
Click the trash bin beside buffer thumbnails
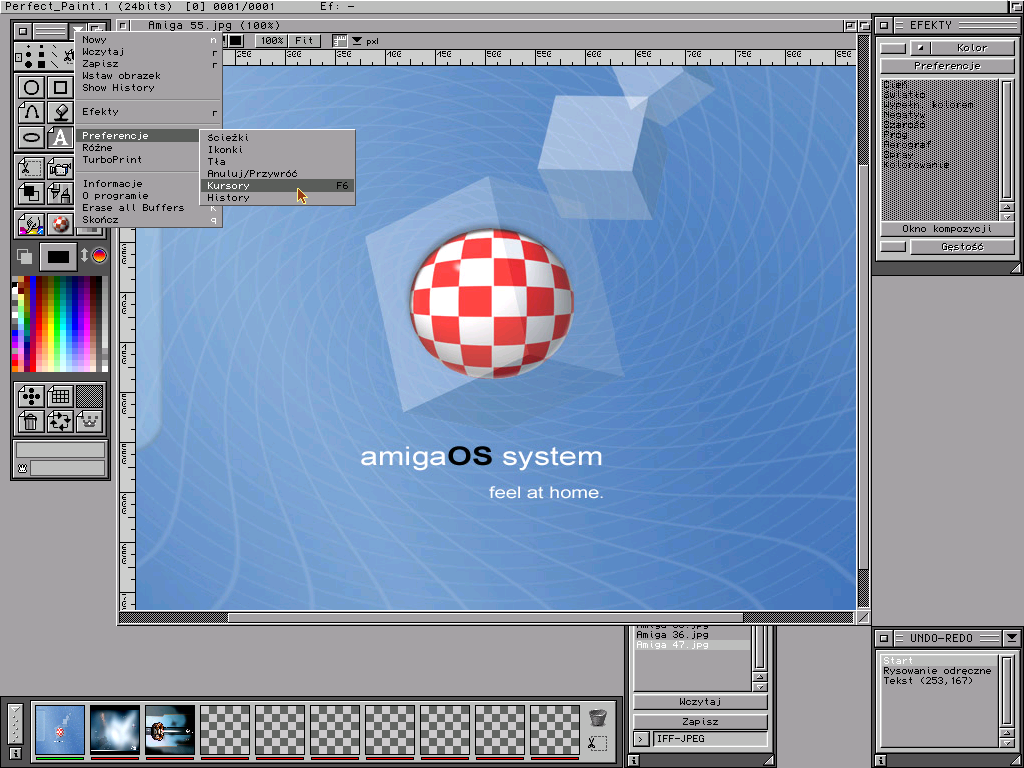coord(597,717)
